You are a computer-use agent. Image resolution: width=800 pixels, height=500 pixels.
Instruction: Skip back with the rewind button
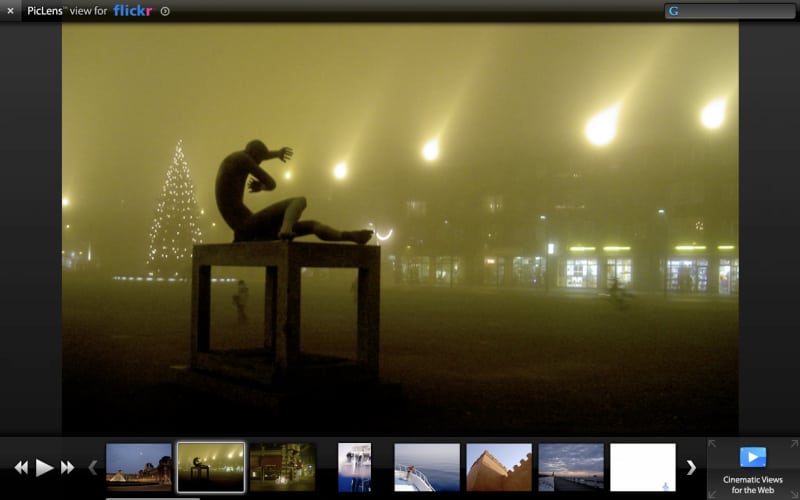21,467
